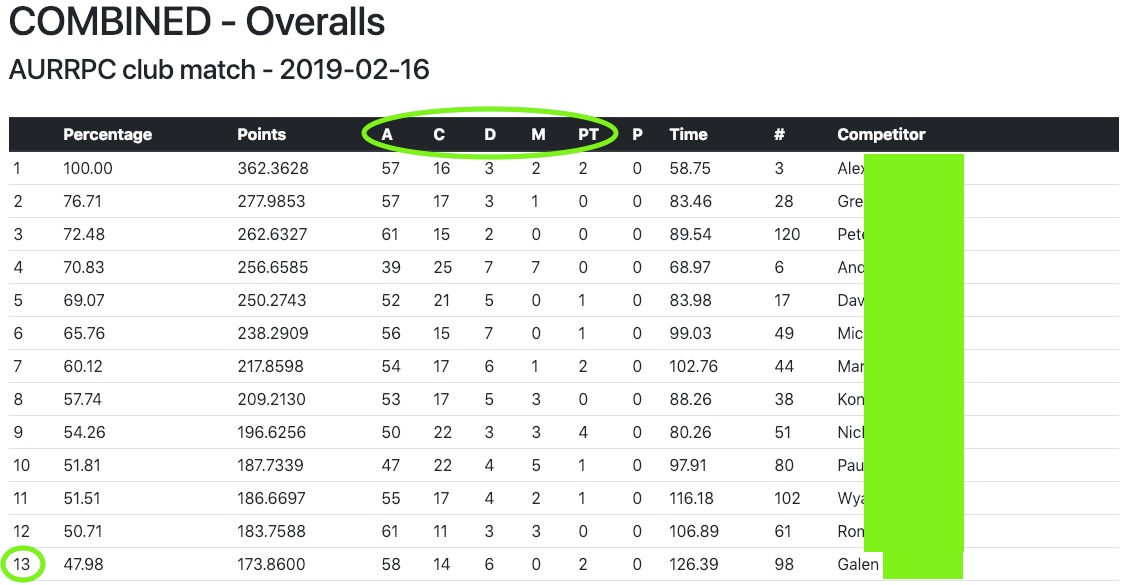1127x585 pixels.
Task: Click the rank 13 cell
Action: [x=22, y=565]
